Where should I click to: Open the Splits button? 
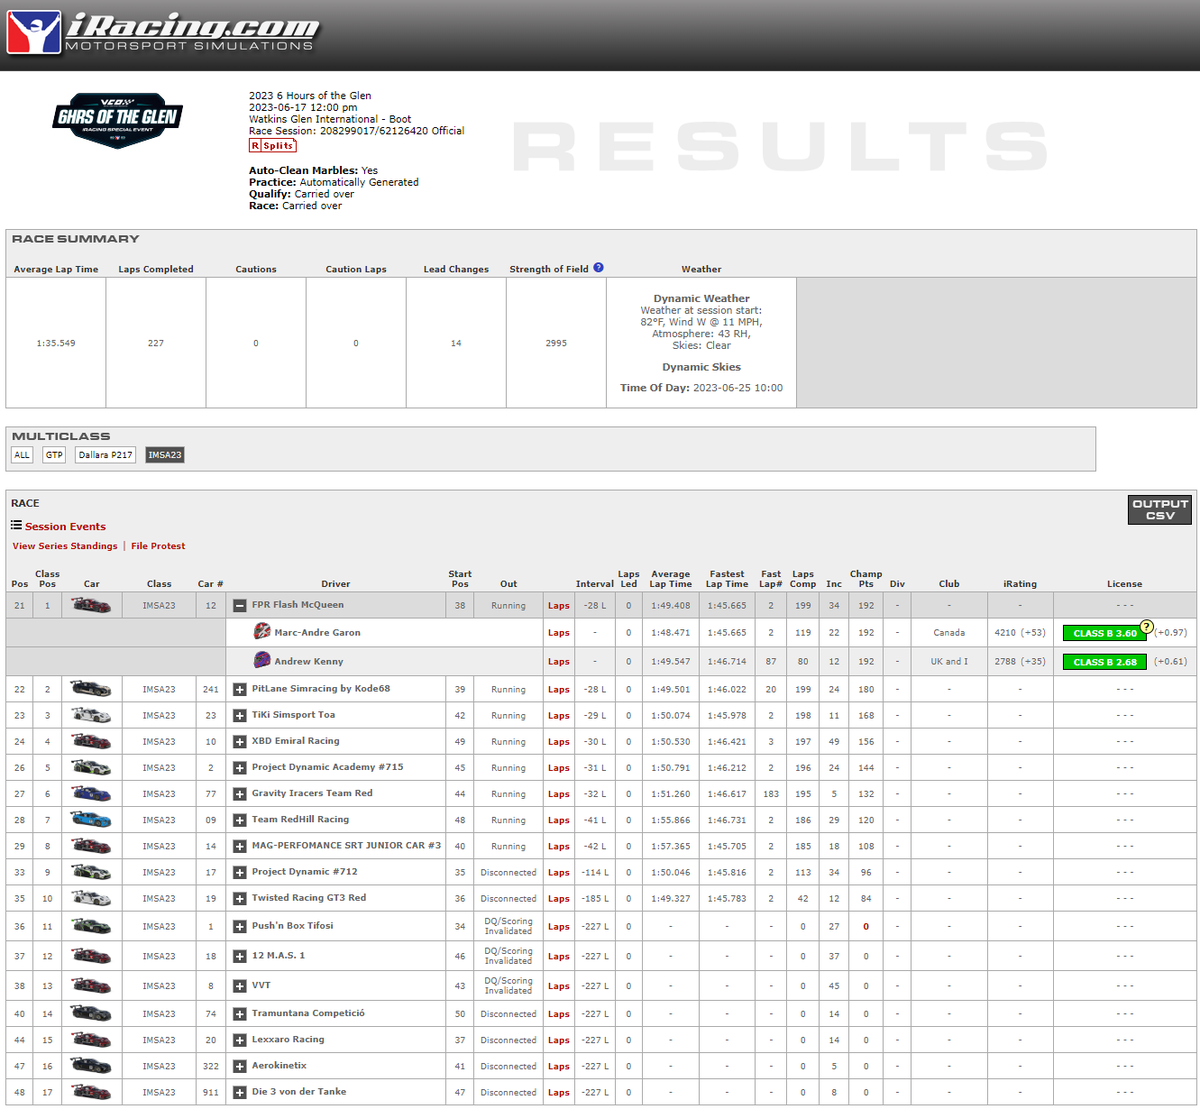click(272, 145)
